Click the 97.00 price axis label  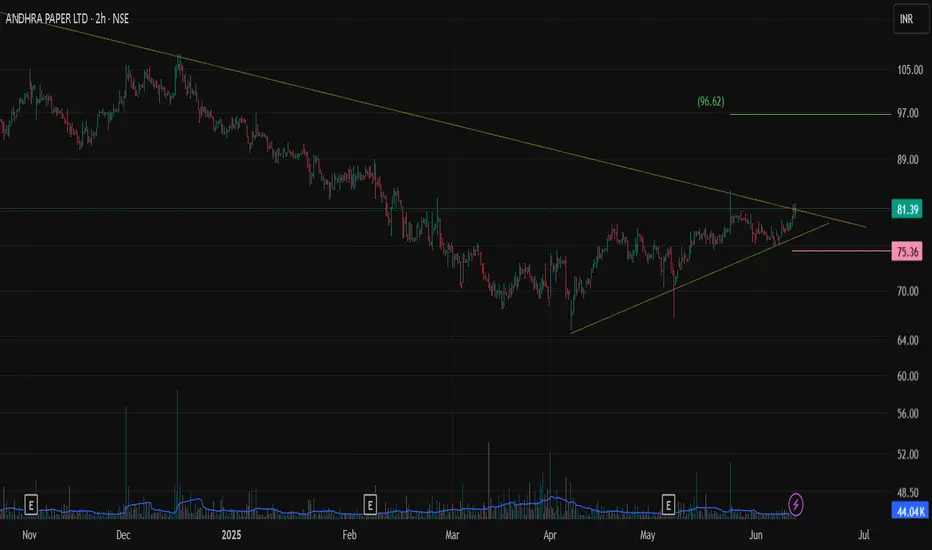[908, 113]
